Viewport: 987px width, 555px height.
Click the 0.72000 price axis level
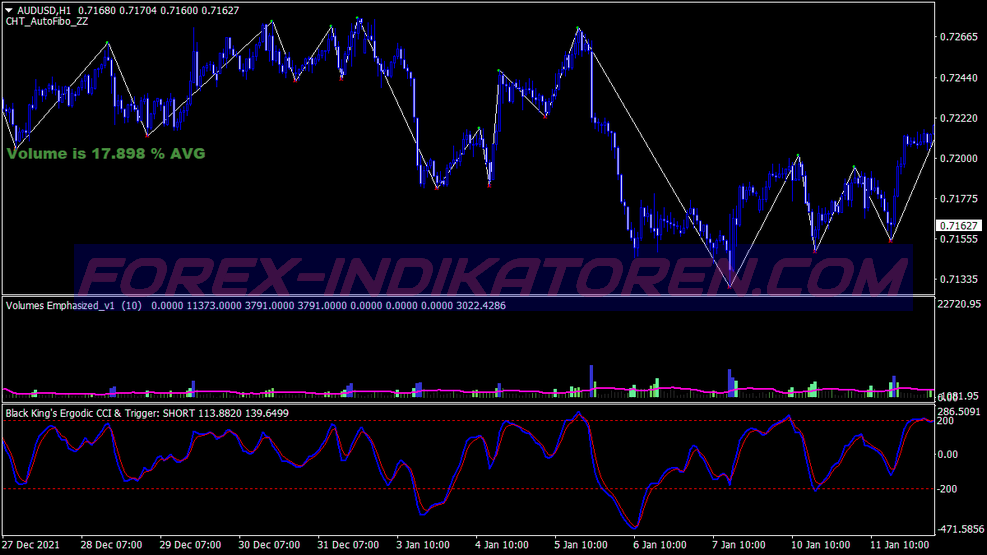tap(958, 159)
